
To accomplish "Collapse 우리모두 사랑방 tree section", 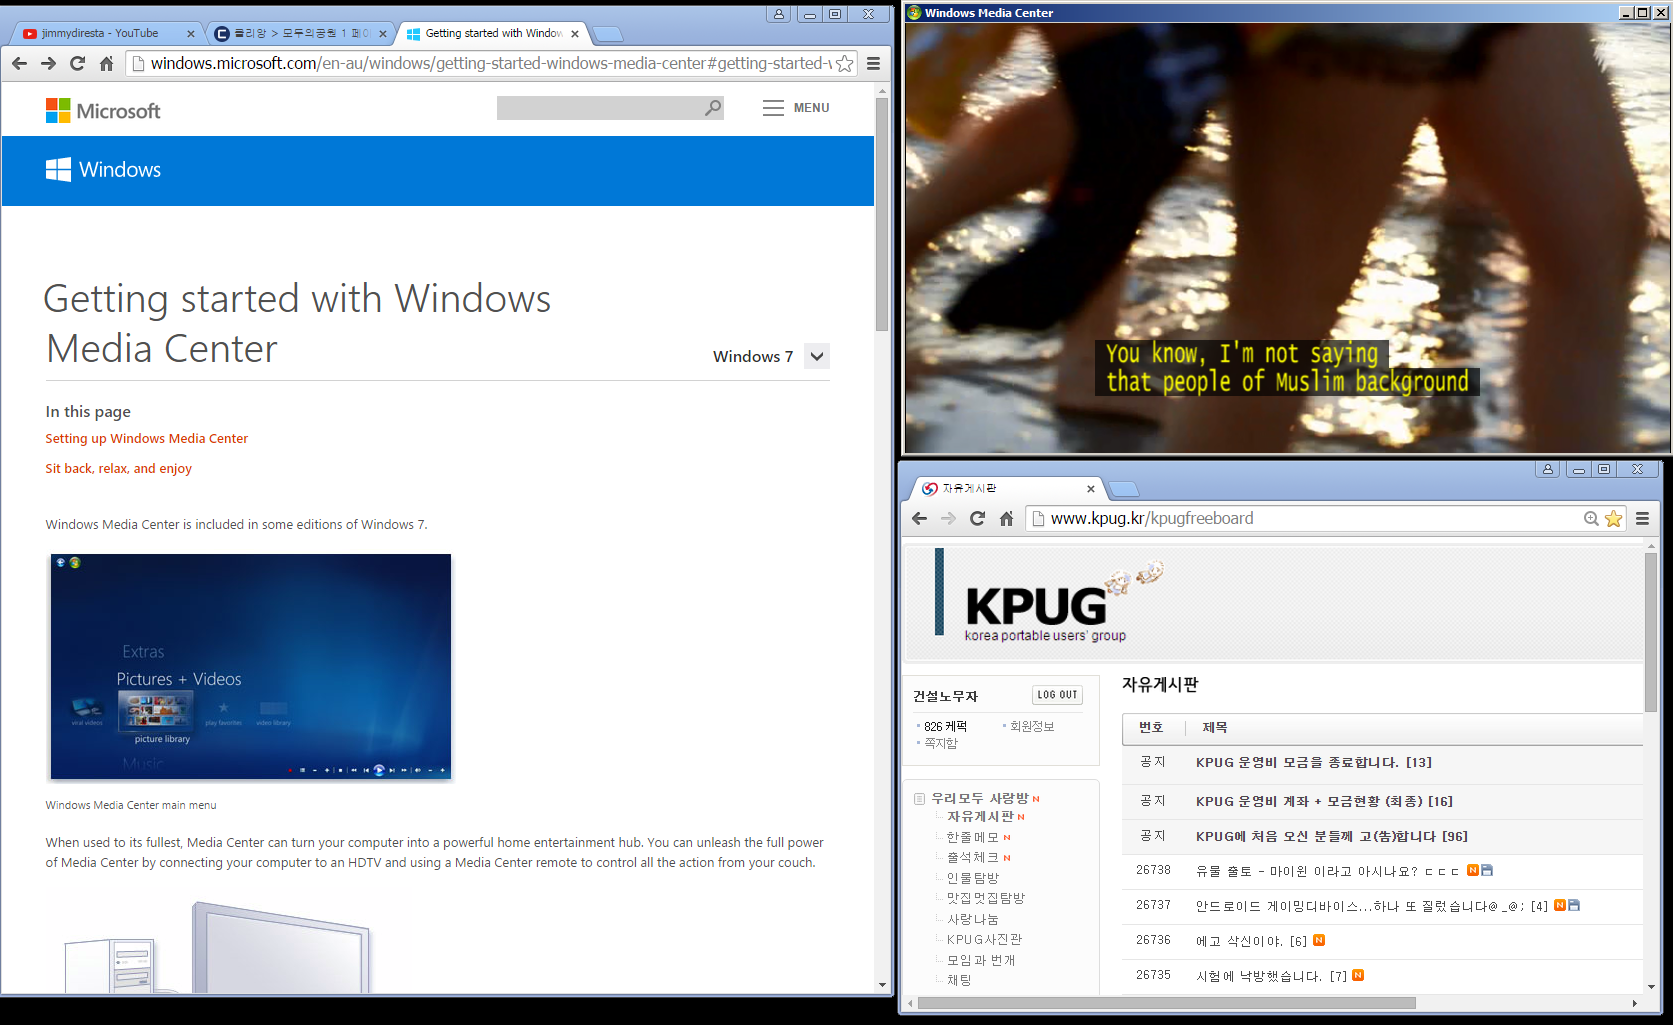I will click(x=919, y=798).
